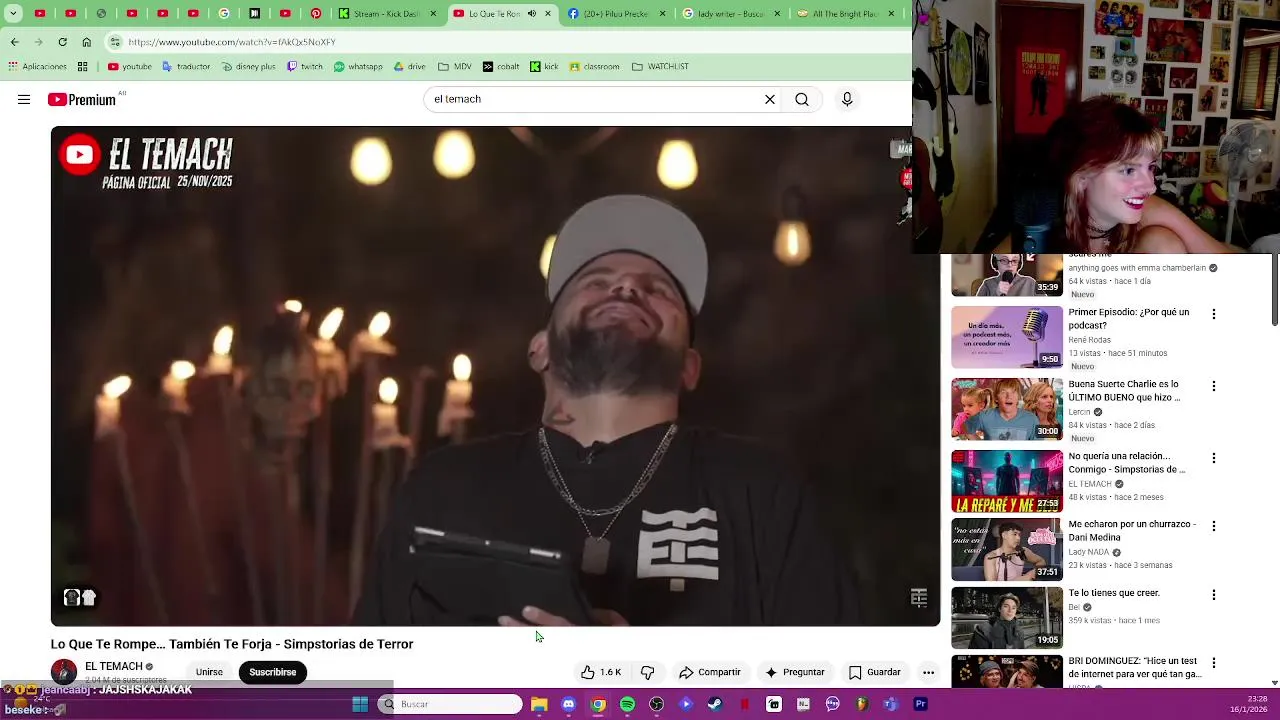Open File Explorer from the taskbar
The height and width of the screenshot is (720, 1280).
(x=539, y=704)
